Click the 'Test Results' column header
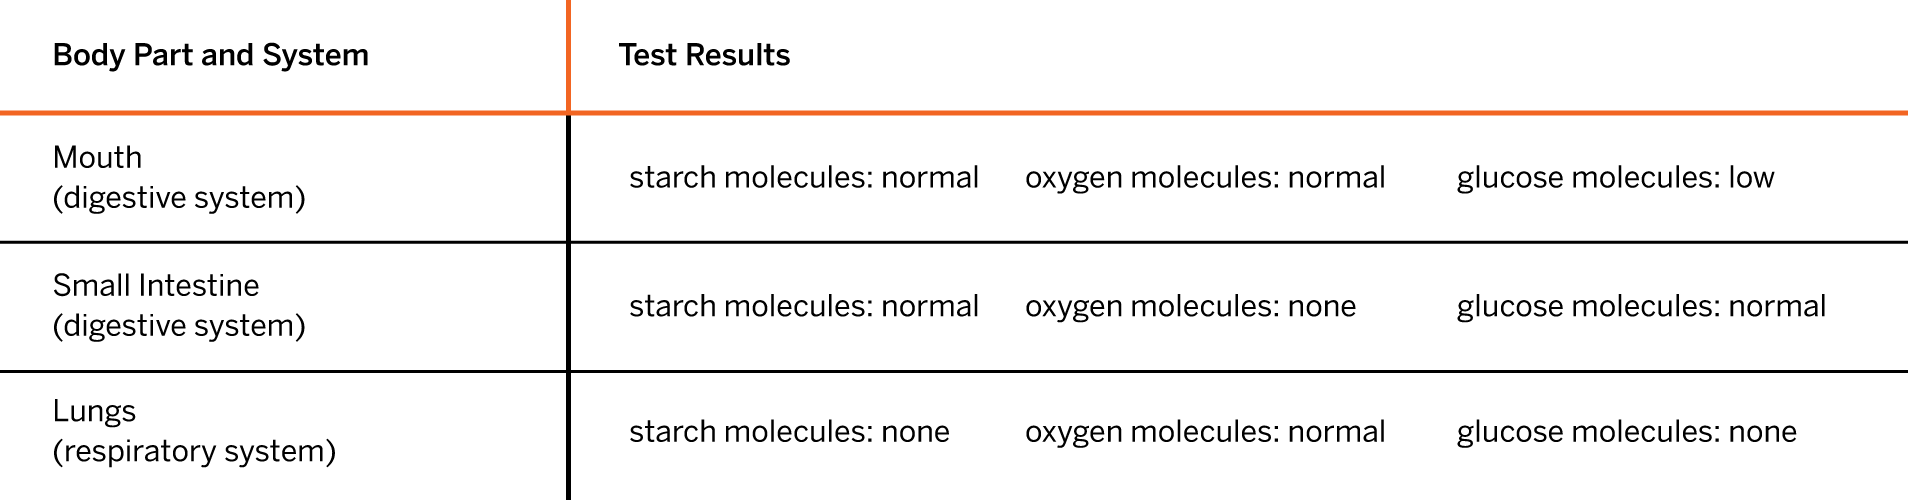The height and width of the screenshot is (500, 1908). (704, 55)
